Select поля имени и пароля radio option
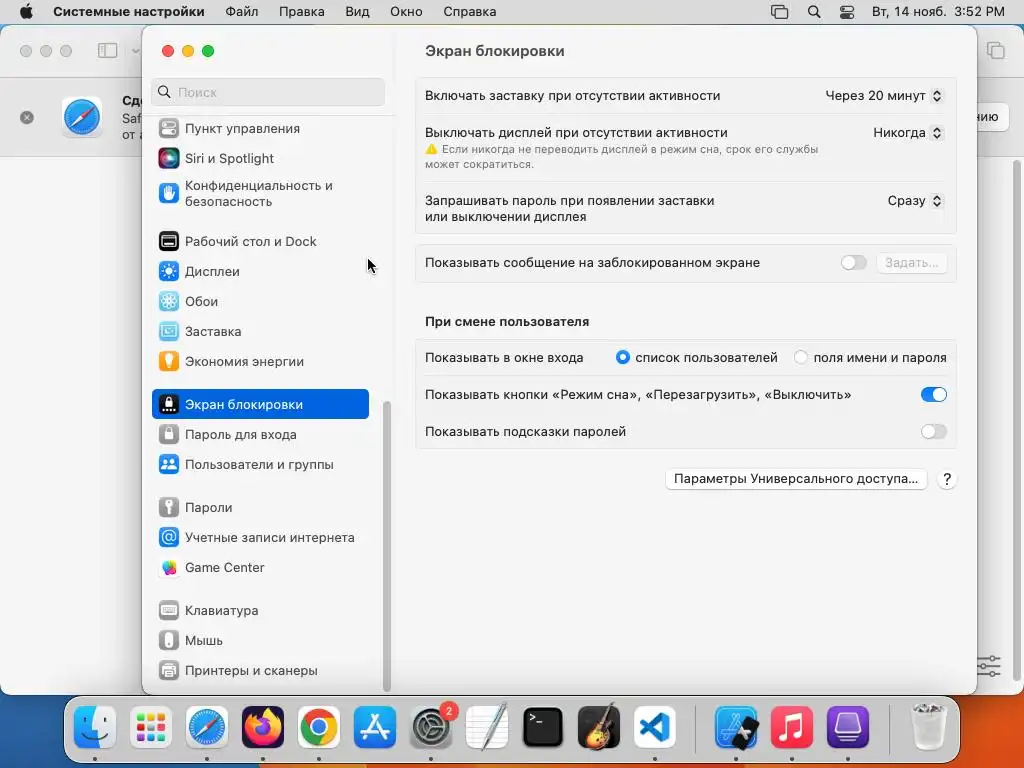The image size is (1024, 768). [801, 358]
